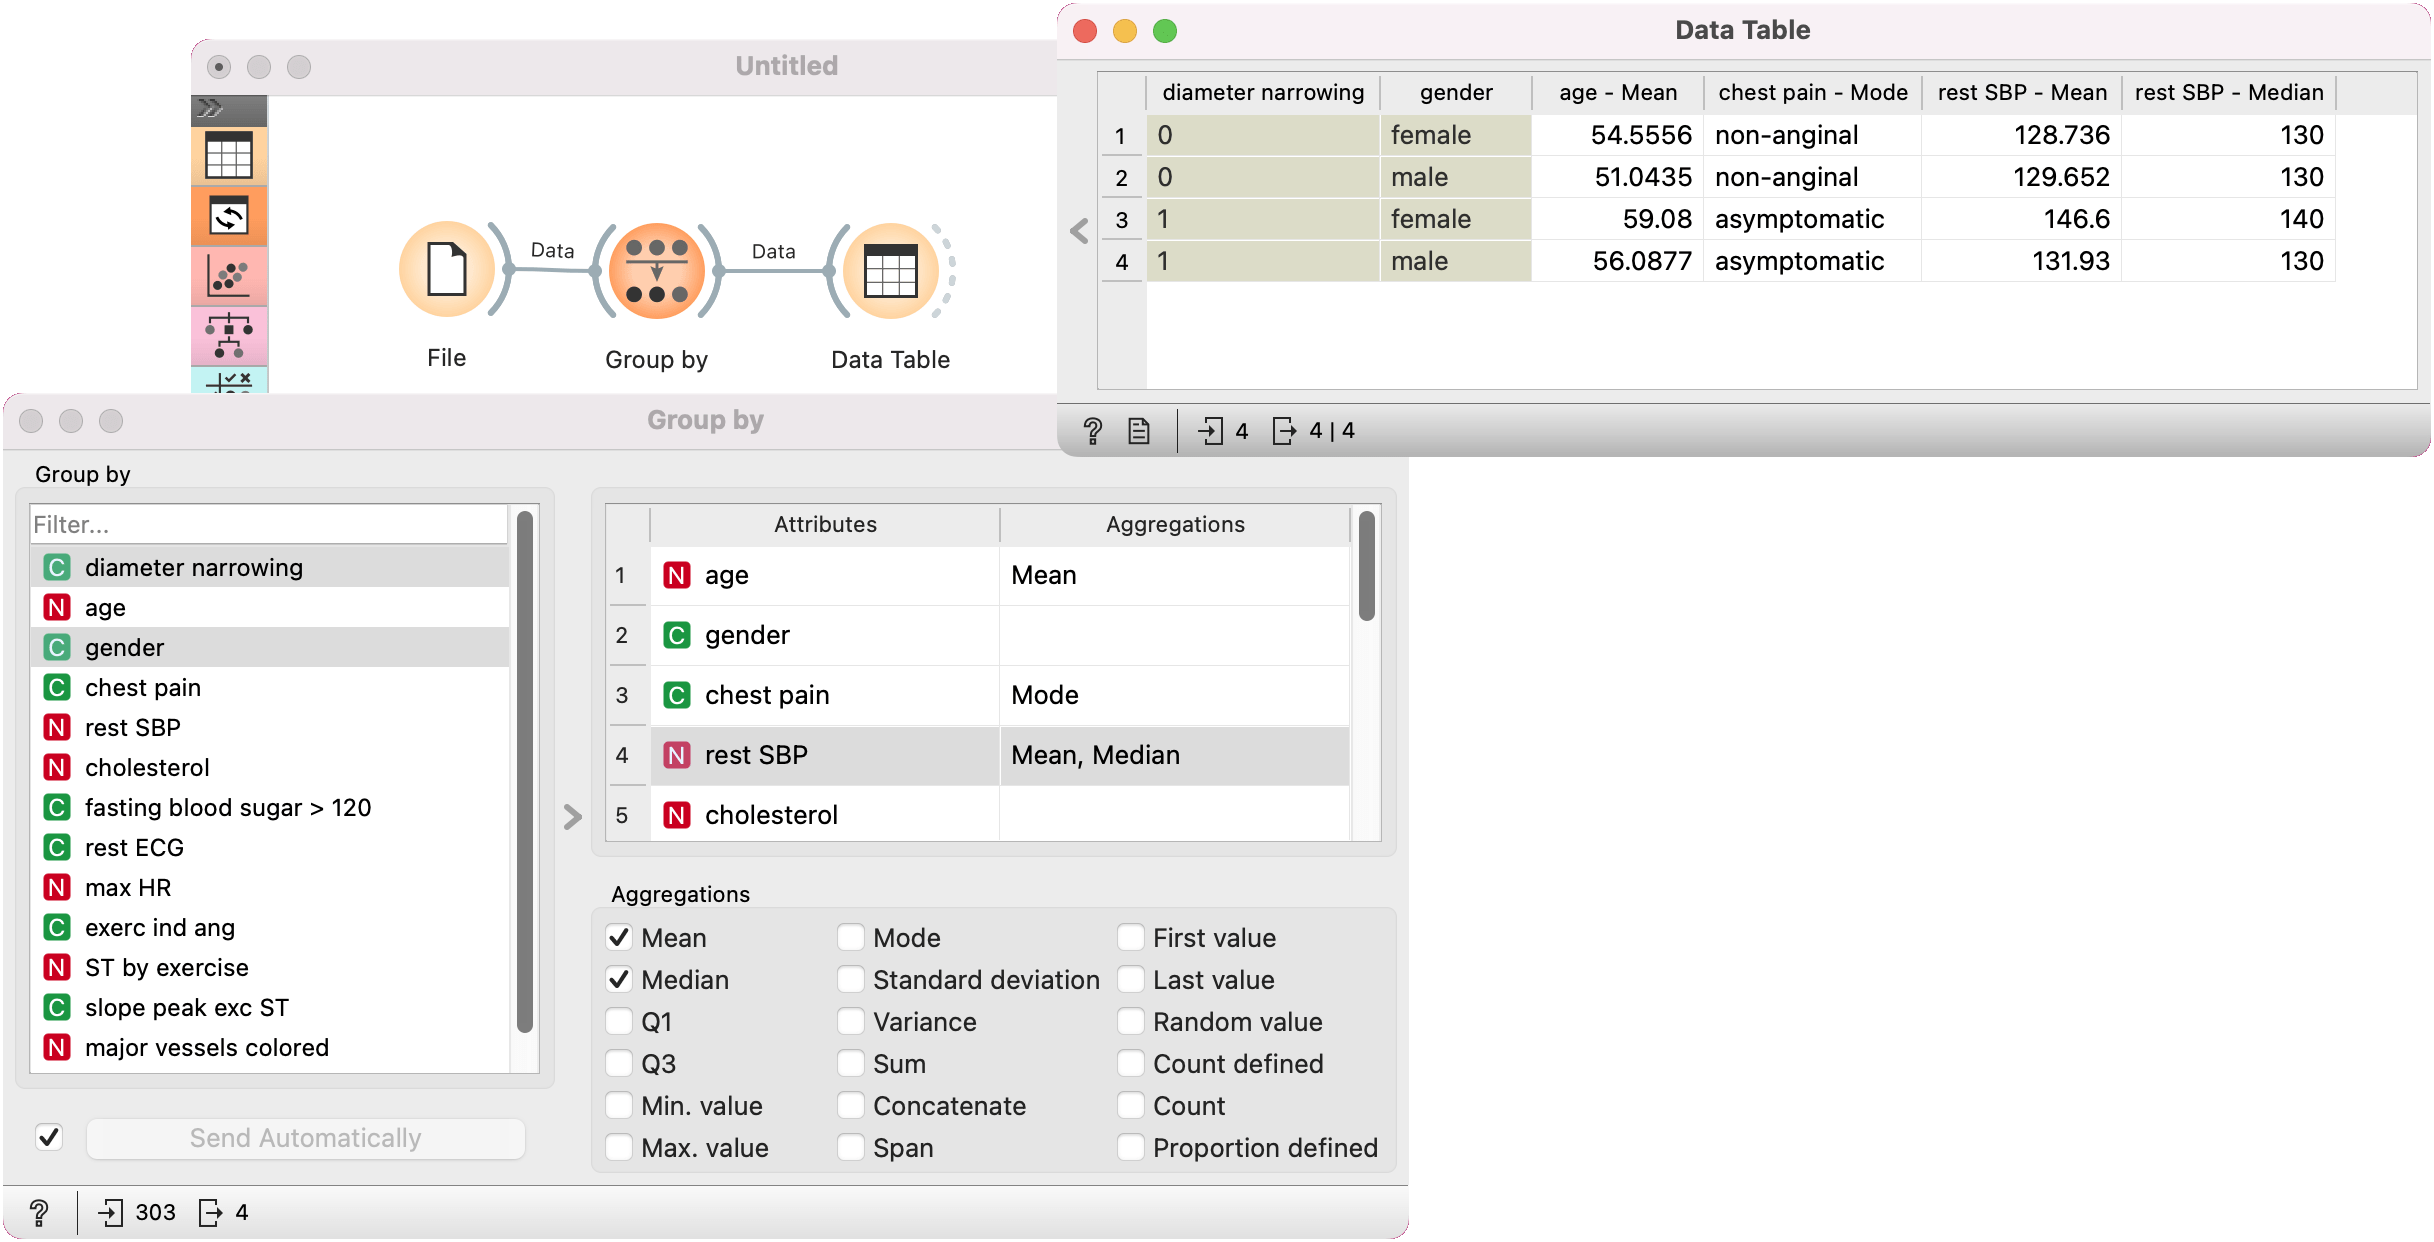Open the Data Table widget node
Screen dimensions: 2434x1242
(889, 271)
